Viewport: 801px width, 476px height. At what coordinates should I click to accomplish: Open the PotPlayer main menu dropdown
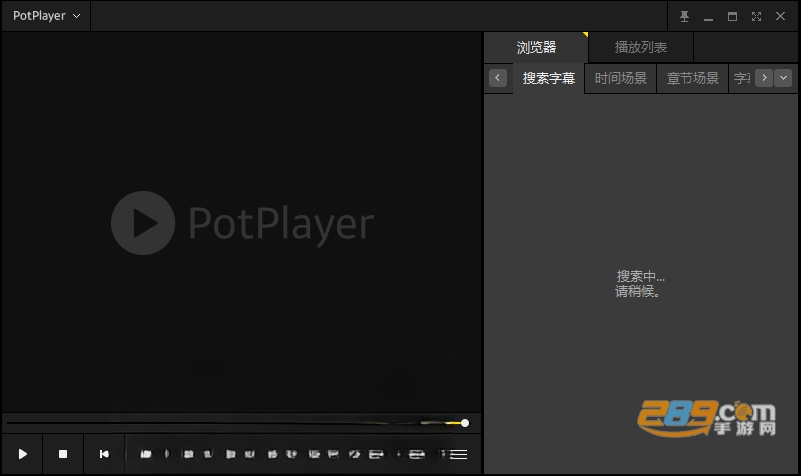[46, 16]
